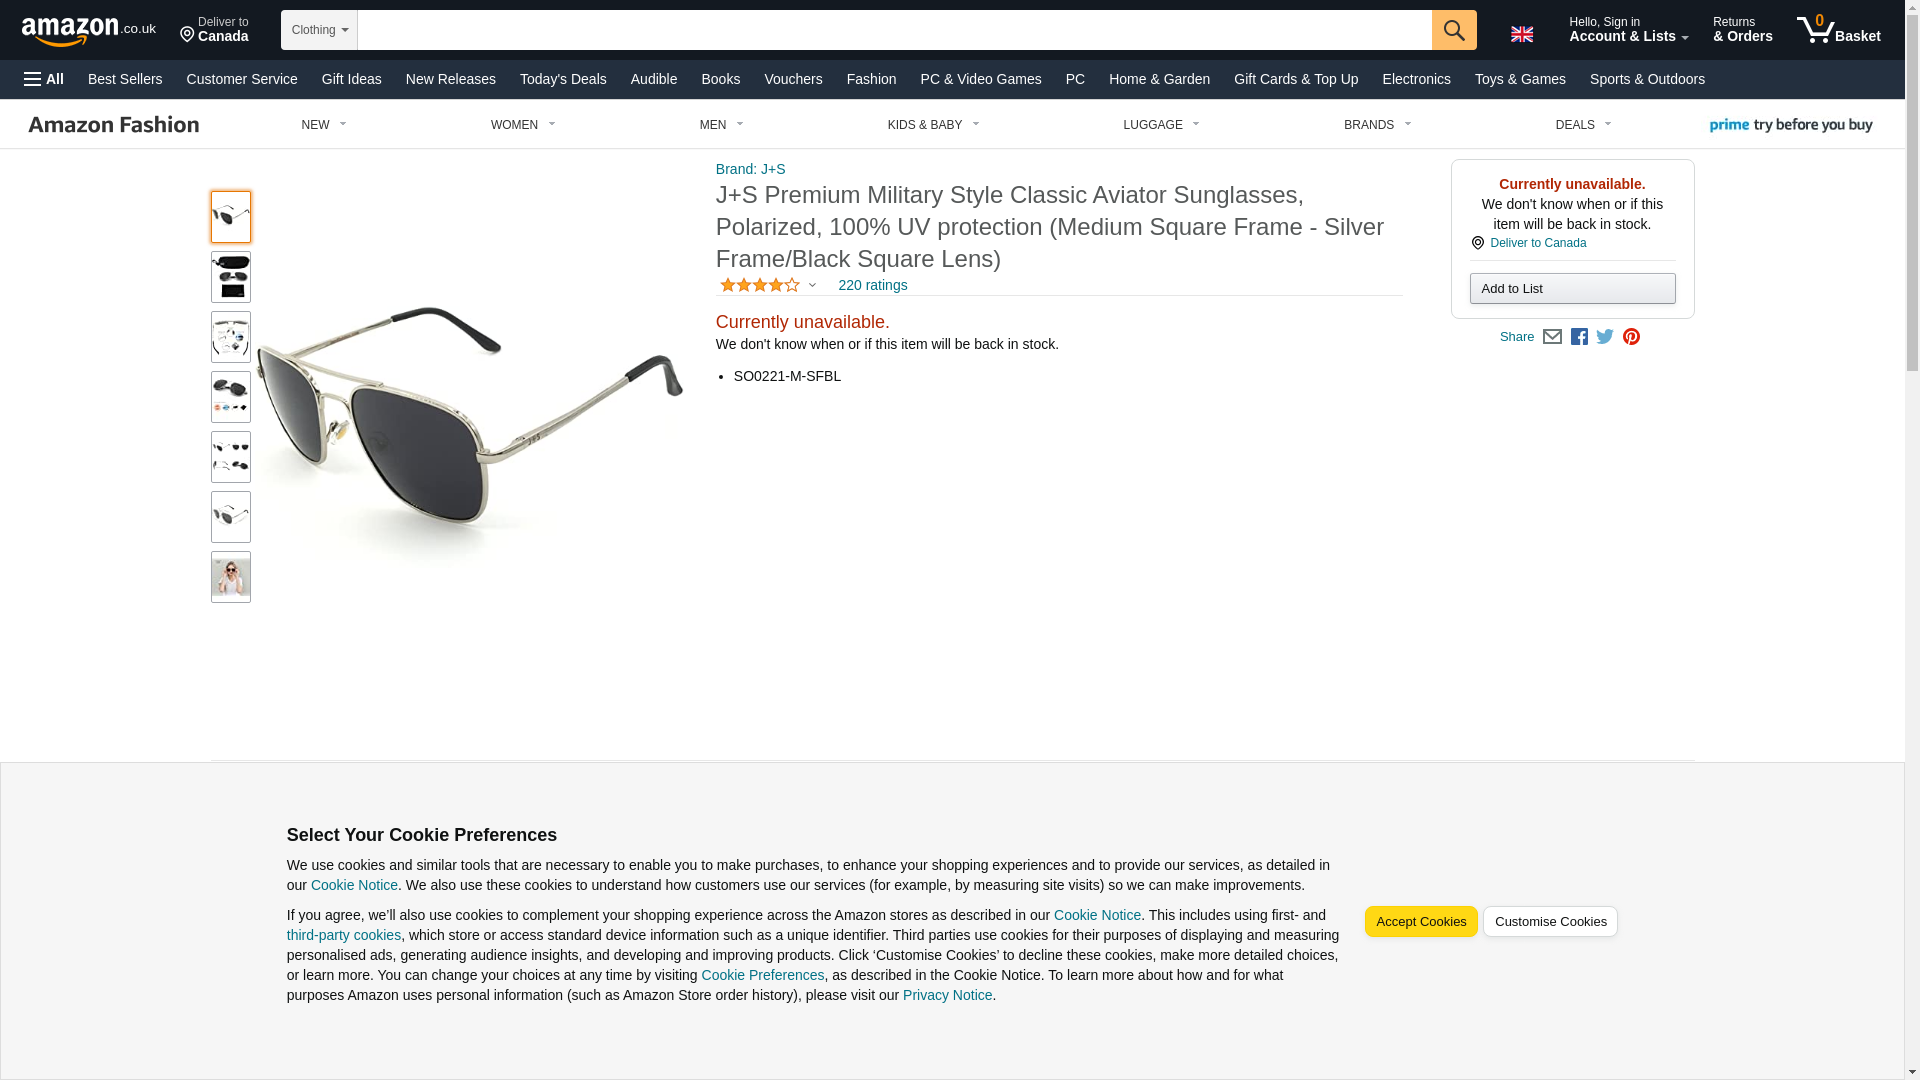Expand the star rating breakdown popover

tap(768, 285)
